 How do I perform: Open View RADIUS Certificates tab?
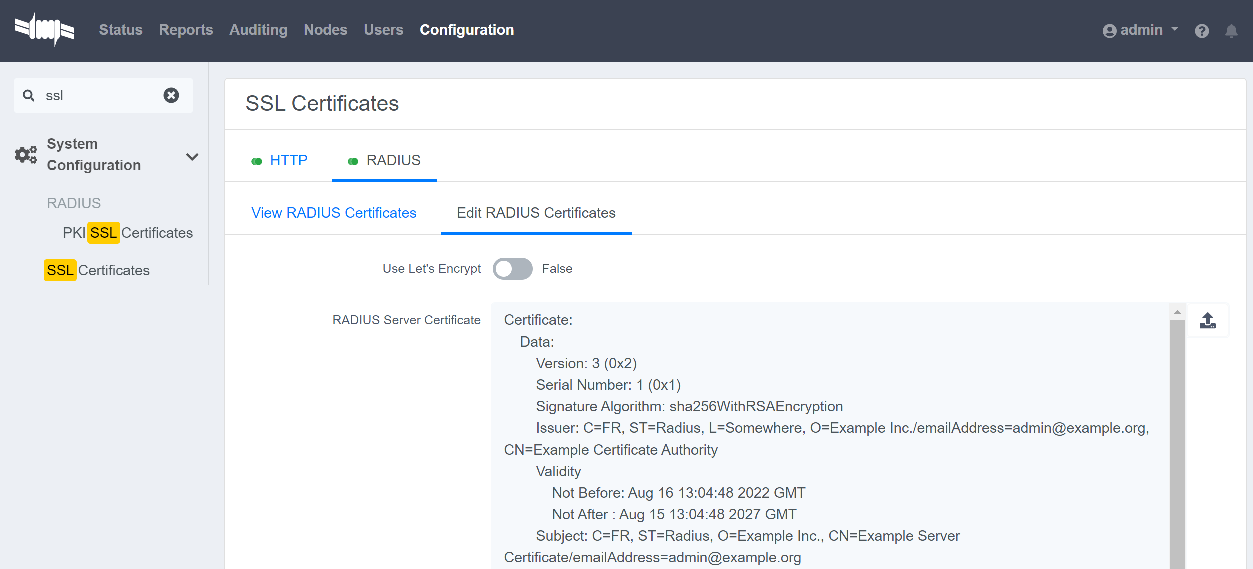(x=333, y=213)
